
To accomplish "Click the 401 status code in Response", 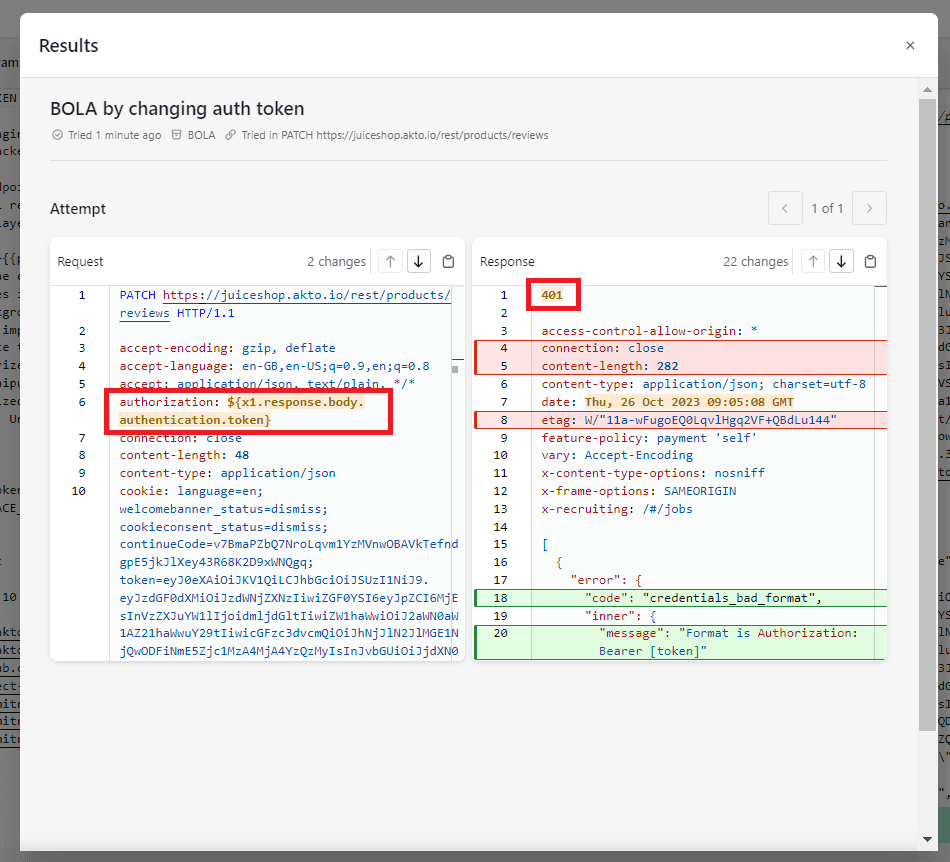I will pos(552,295).
